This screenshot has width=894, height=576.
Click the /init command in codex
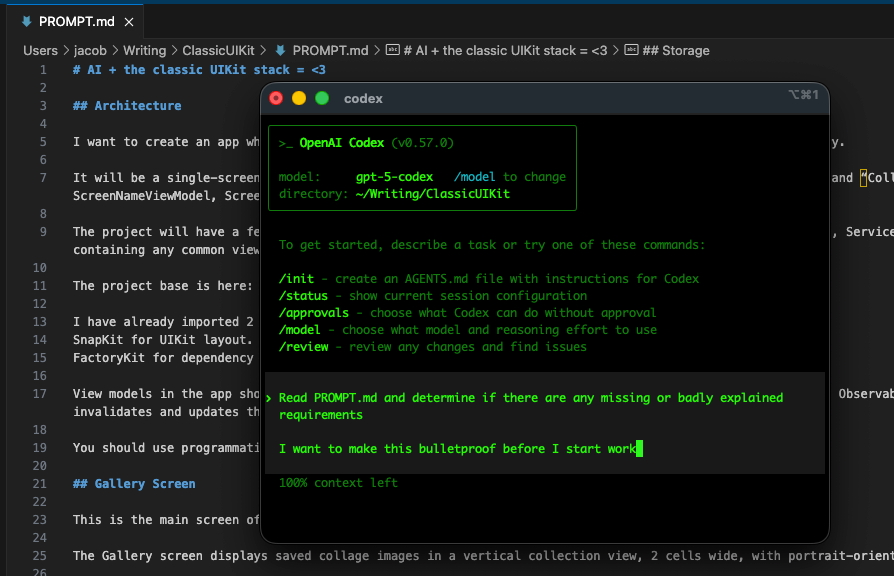[296, 279]
